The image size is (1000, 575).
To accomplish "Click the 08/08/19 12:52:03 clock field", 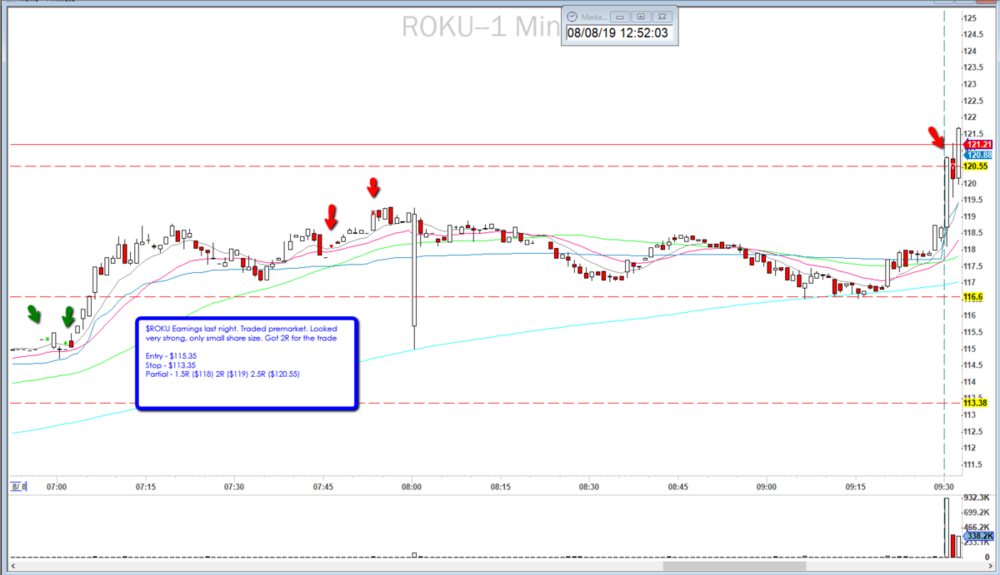I will [x=618, y=33].
